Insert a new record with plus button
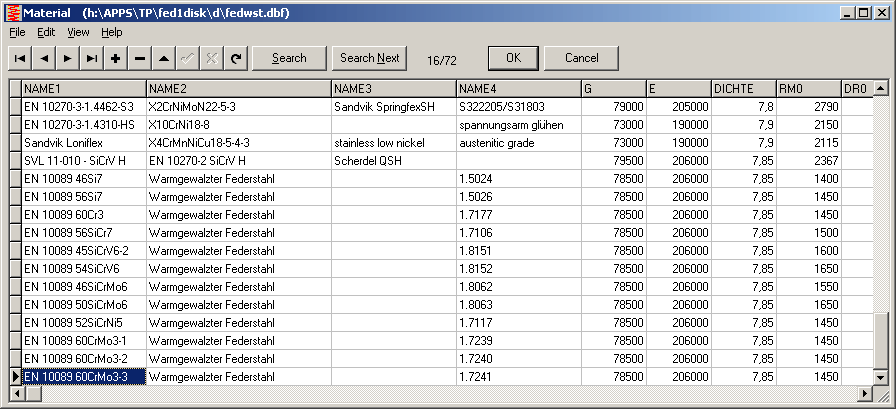The image size is (896, 409). tap(116, 58)
